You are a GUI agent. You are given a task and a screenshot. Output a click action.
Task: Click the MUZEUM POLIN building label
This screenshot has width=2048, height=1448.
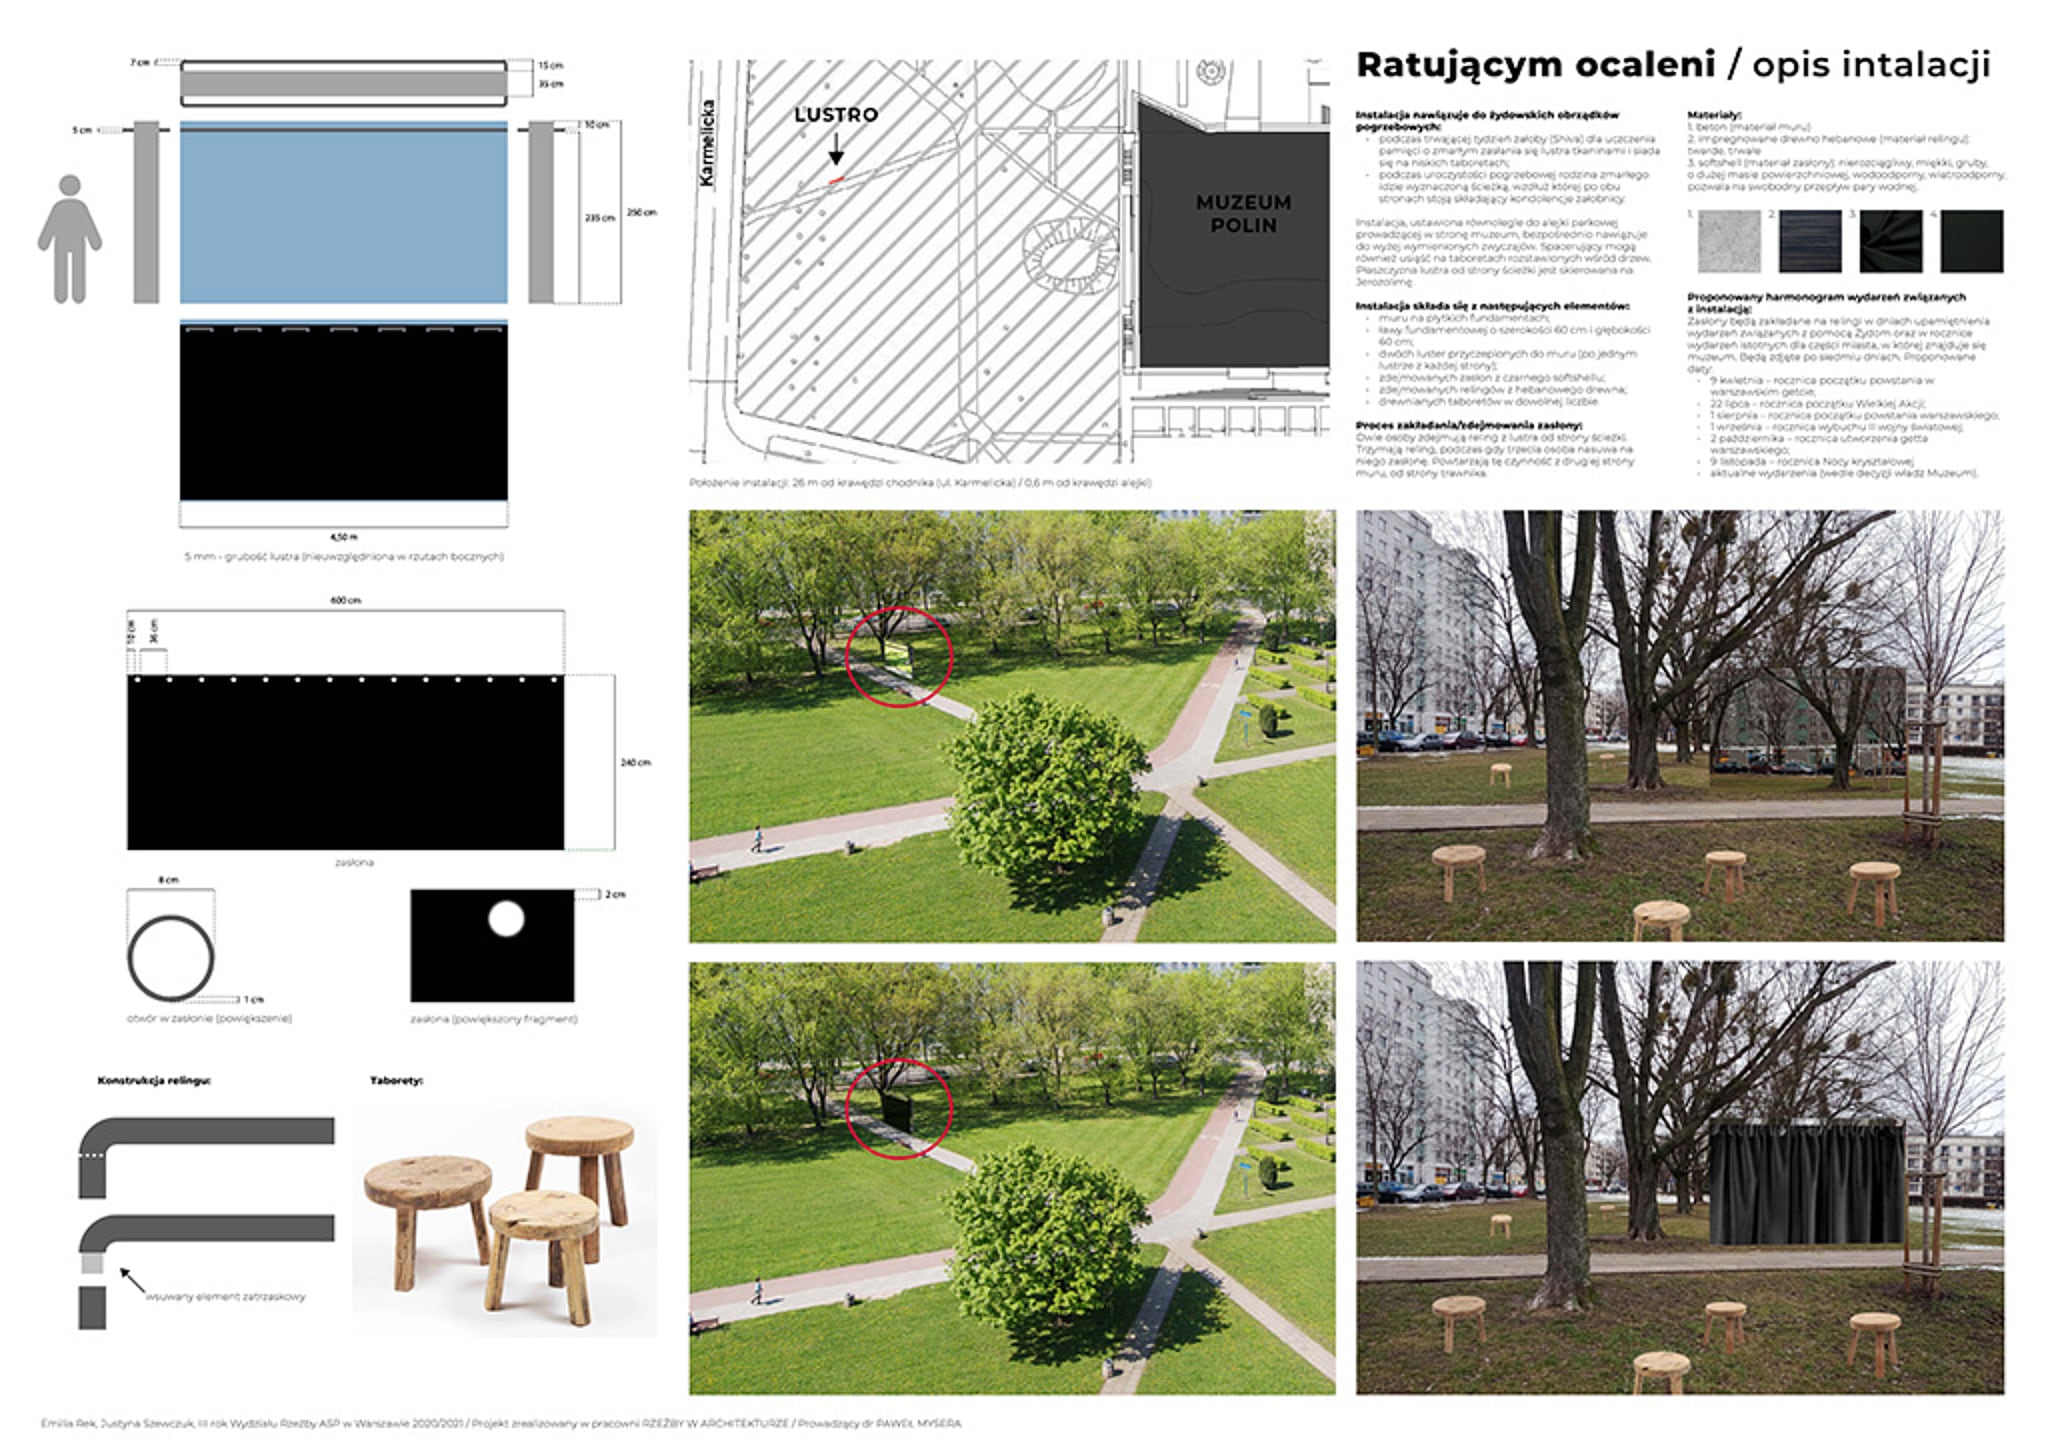(x=1243, y=214)
